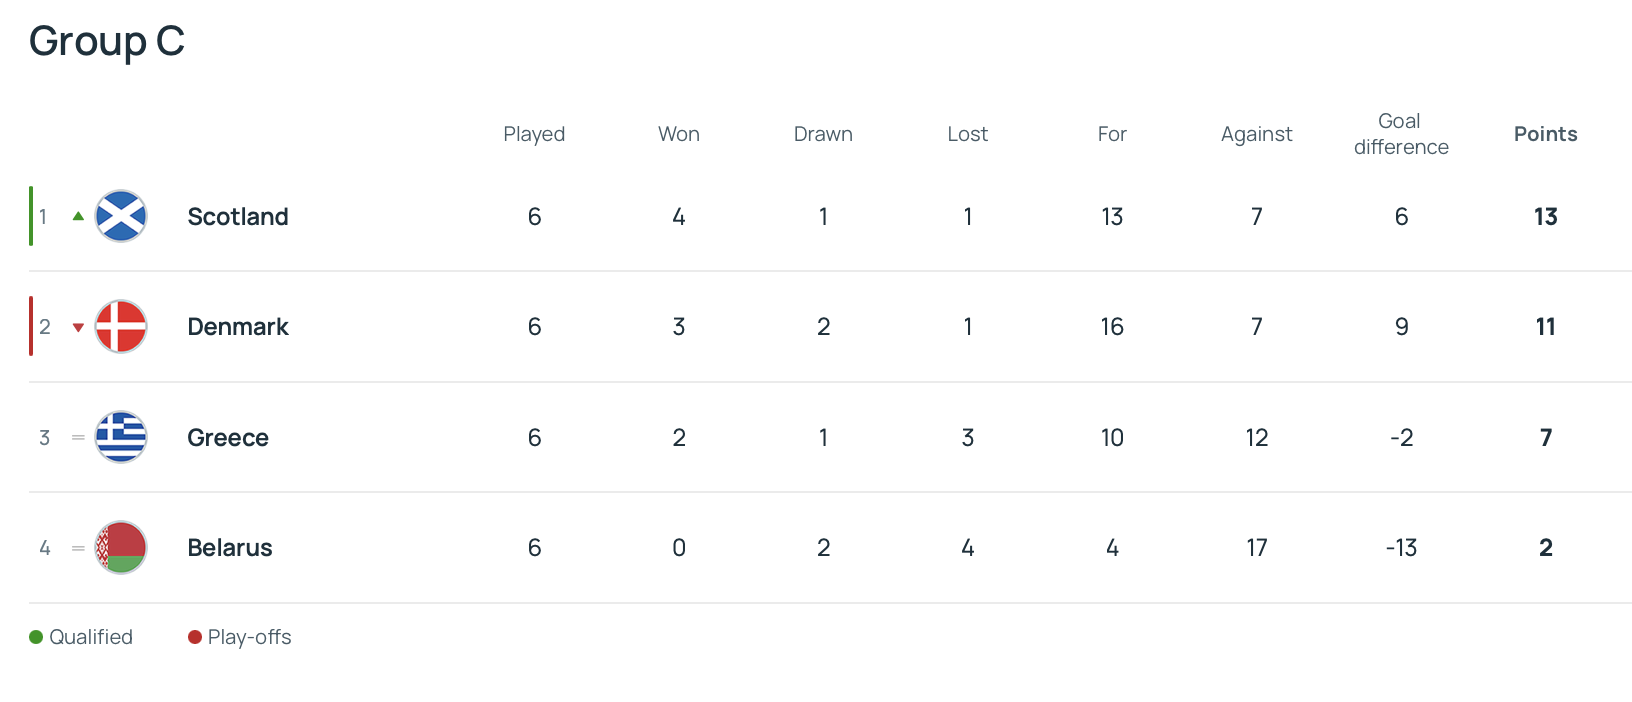
Task: Click the red Play-offs legend dot
Action: coord(195,637)
